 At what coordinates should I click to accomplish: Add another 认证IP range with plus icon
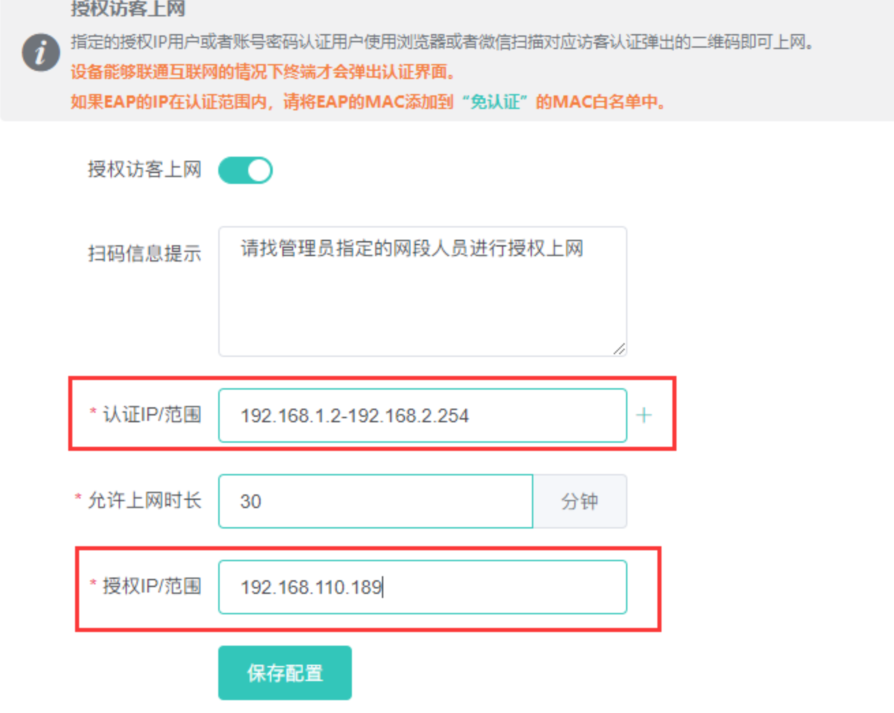644,415
